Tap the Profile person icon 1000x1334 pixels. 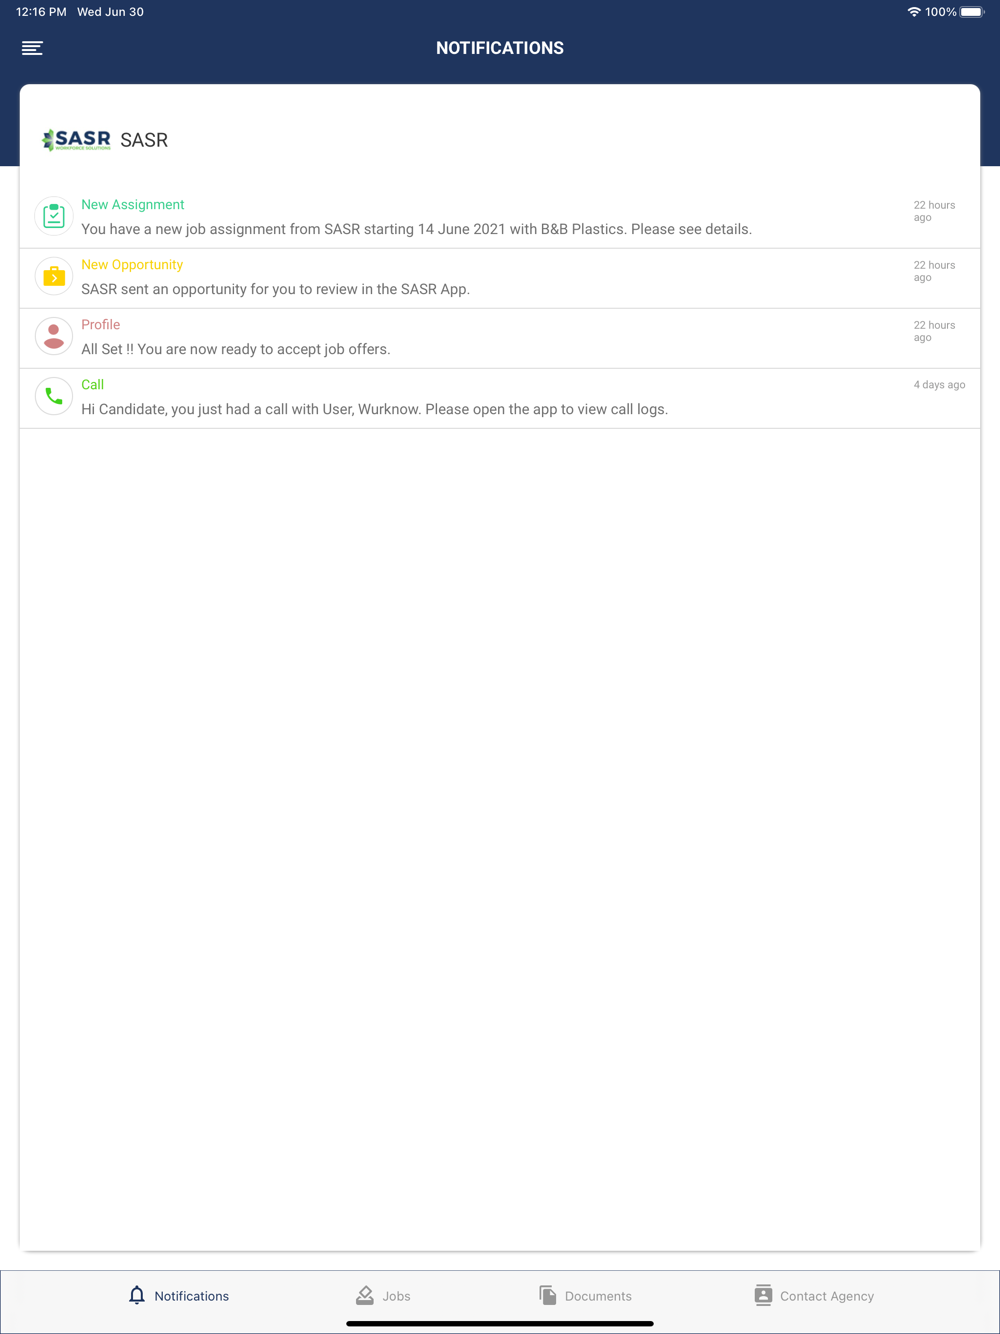pyautogui.click(x=54, y=336)
